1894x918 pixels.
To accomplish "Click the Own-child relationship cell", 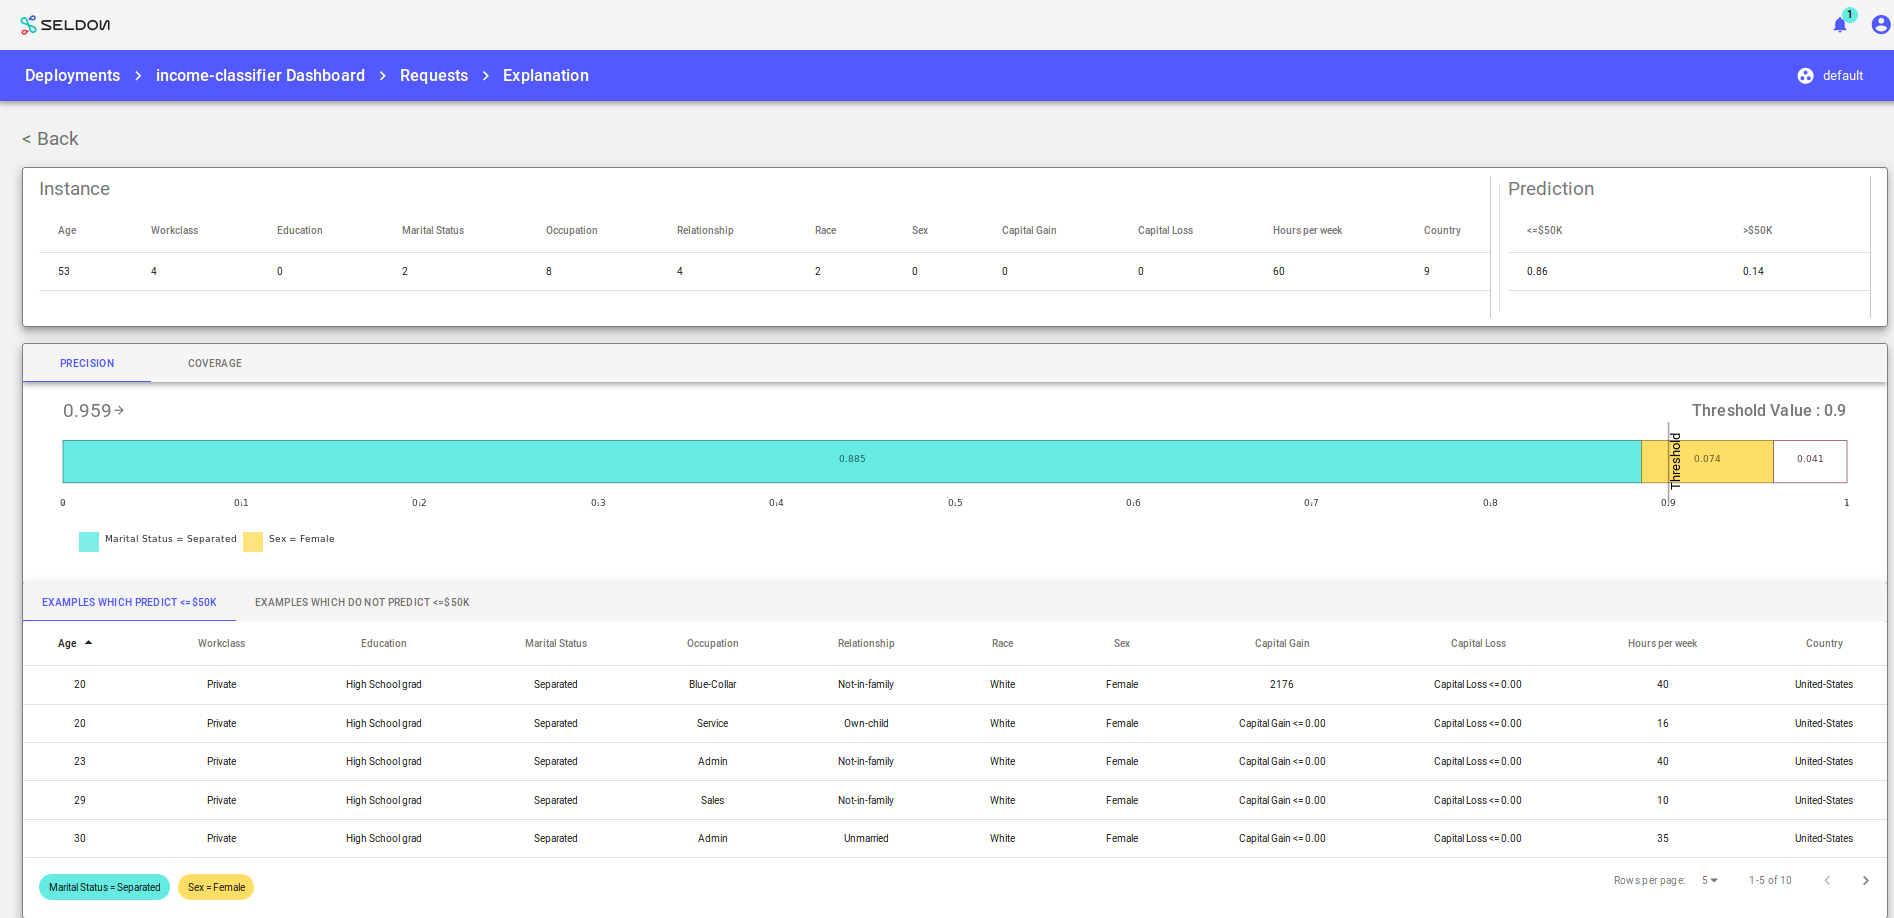I will (x=866, y=724).
